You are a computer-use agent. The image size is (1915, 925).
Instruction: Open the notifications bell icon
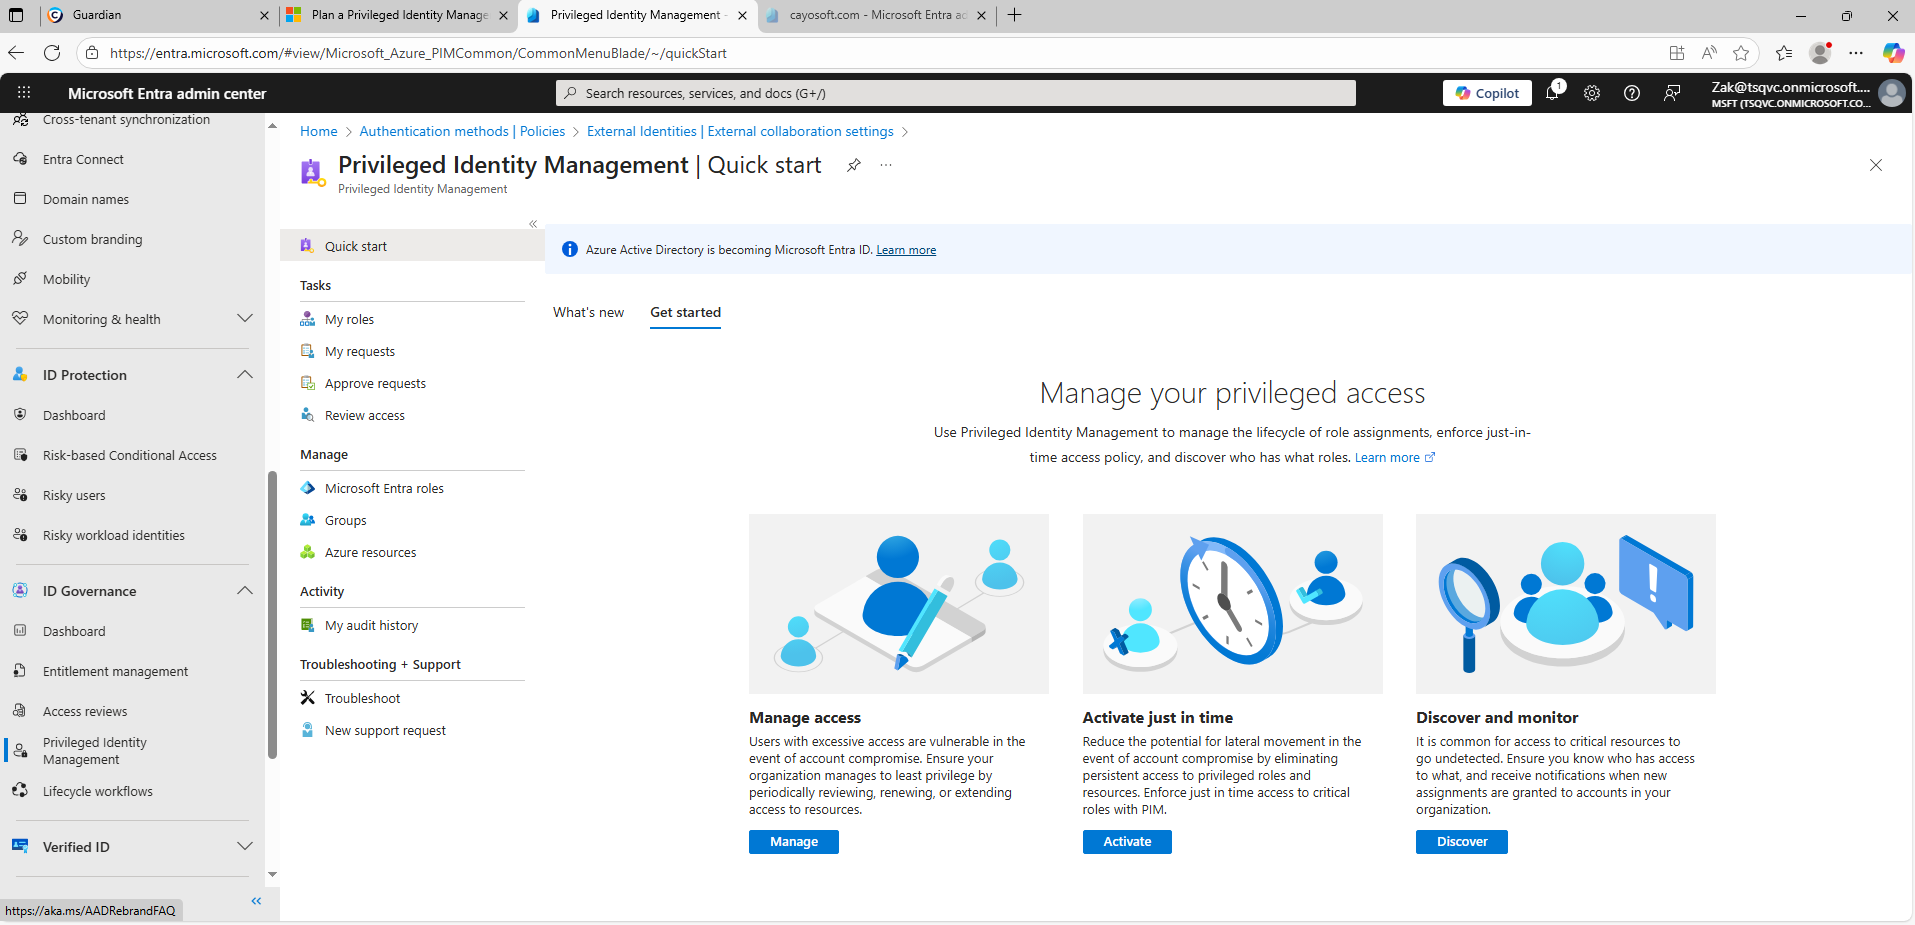[x=1552, y=93]
